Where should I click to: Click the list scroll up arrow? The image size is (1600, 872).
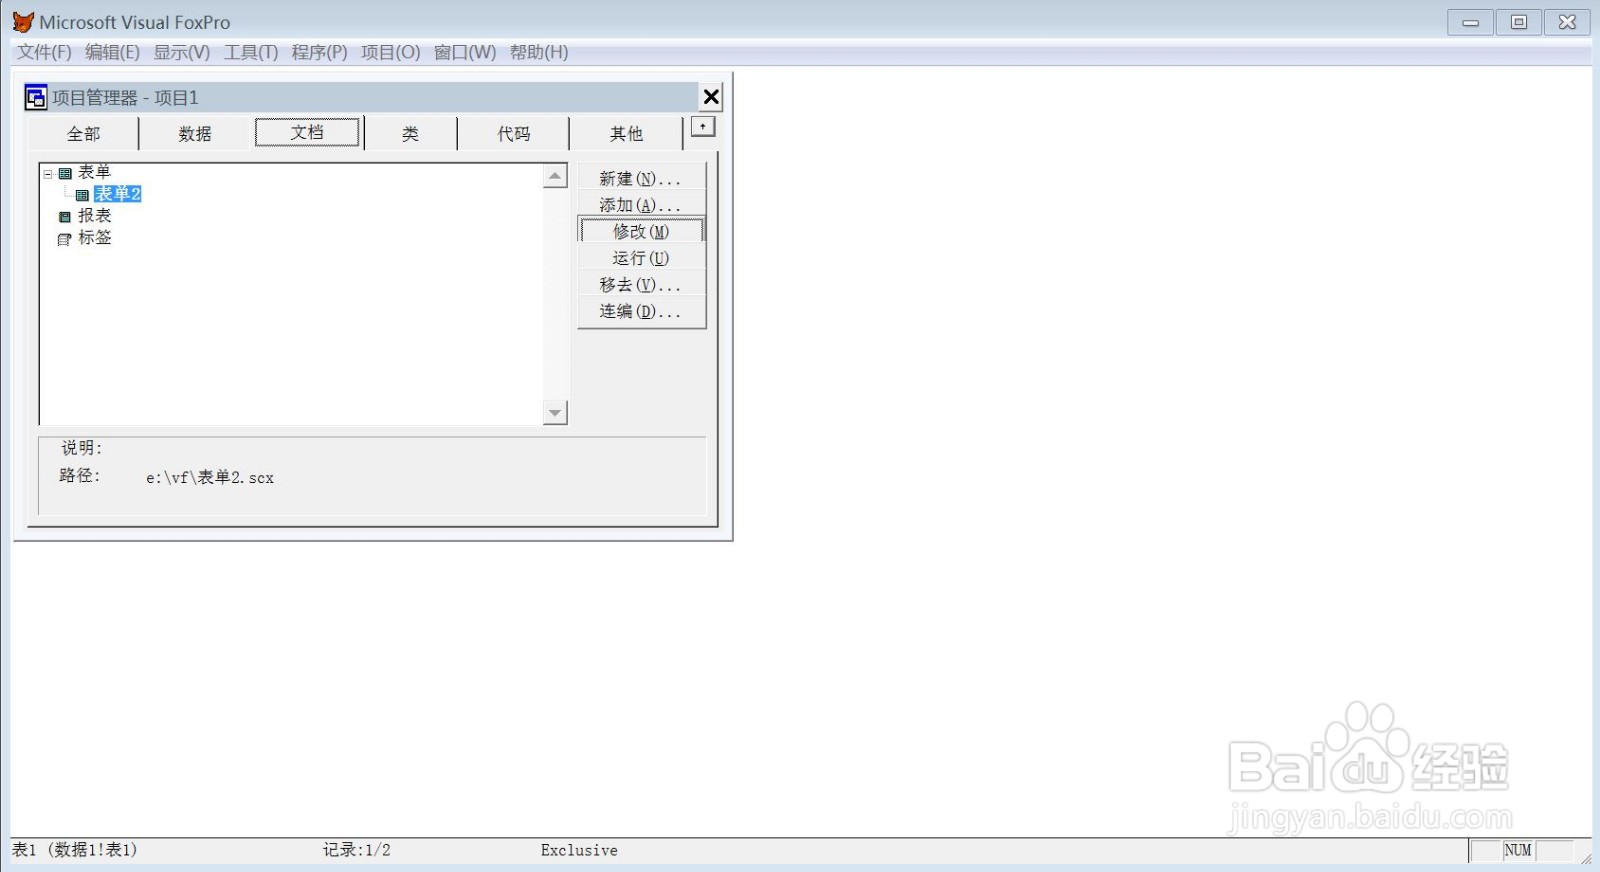[x=555, y=176]
